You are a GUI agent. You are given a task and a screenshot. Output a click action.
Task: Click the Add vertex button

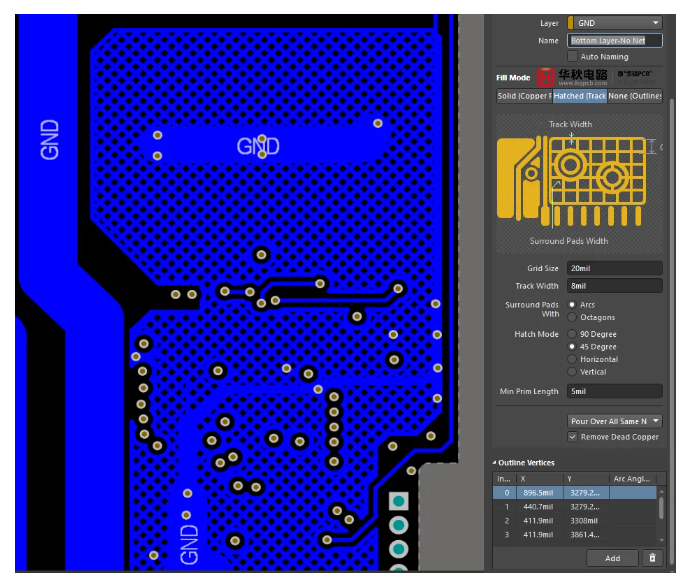click(x=612, y=558)
